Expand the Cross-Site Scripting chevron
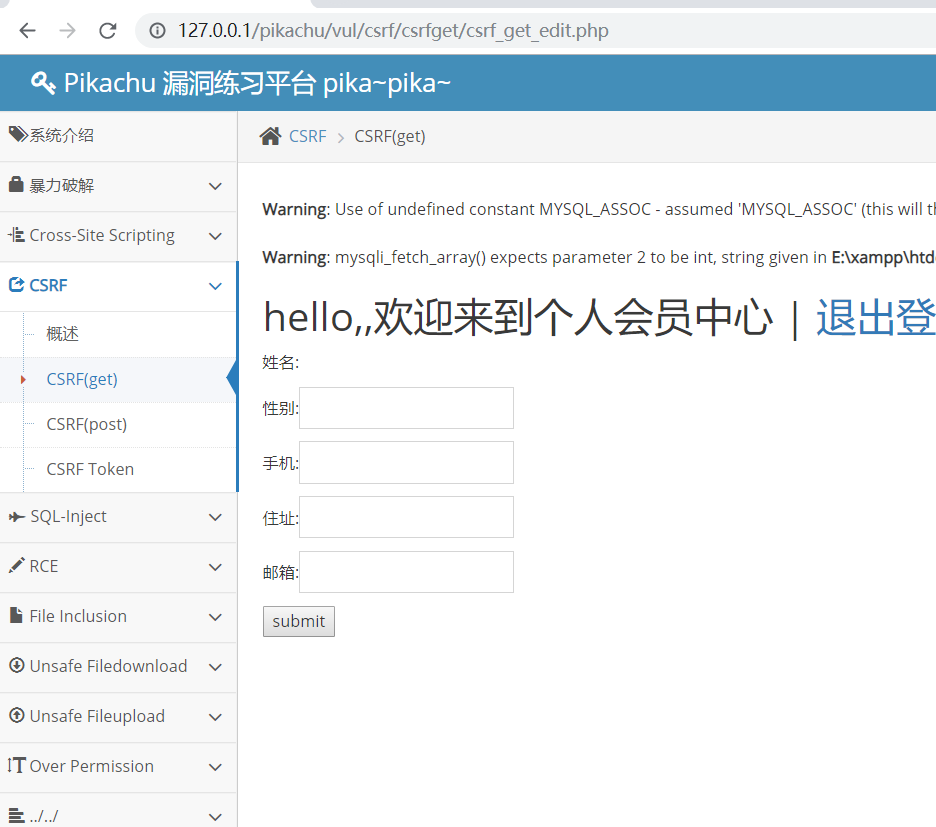 point(215,236)
